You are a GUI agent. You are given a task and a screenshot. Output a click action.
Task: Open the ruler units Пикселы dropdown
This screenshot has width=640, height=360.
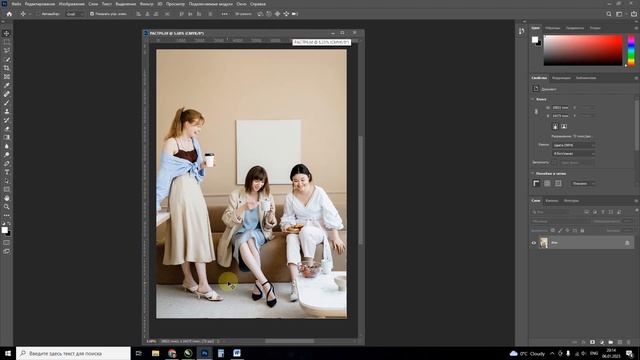(583, 184)
